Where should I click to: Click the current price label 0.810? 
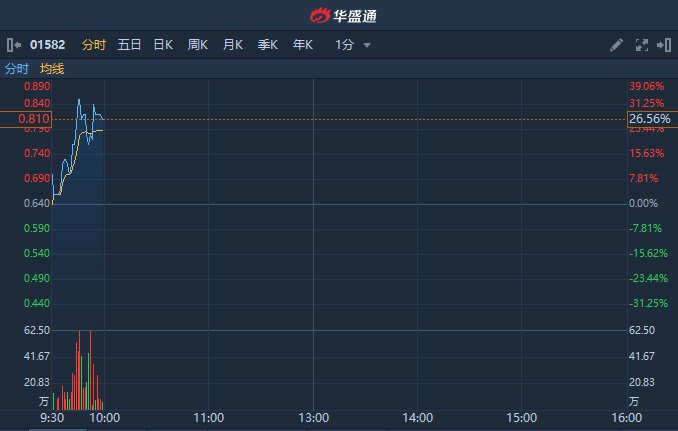click(34, 119)
